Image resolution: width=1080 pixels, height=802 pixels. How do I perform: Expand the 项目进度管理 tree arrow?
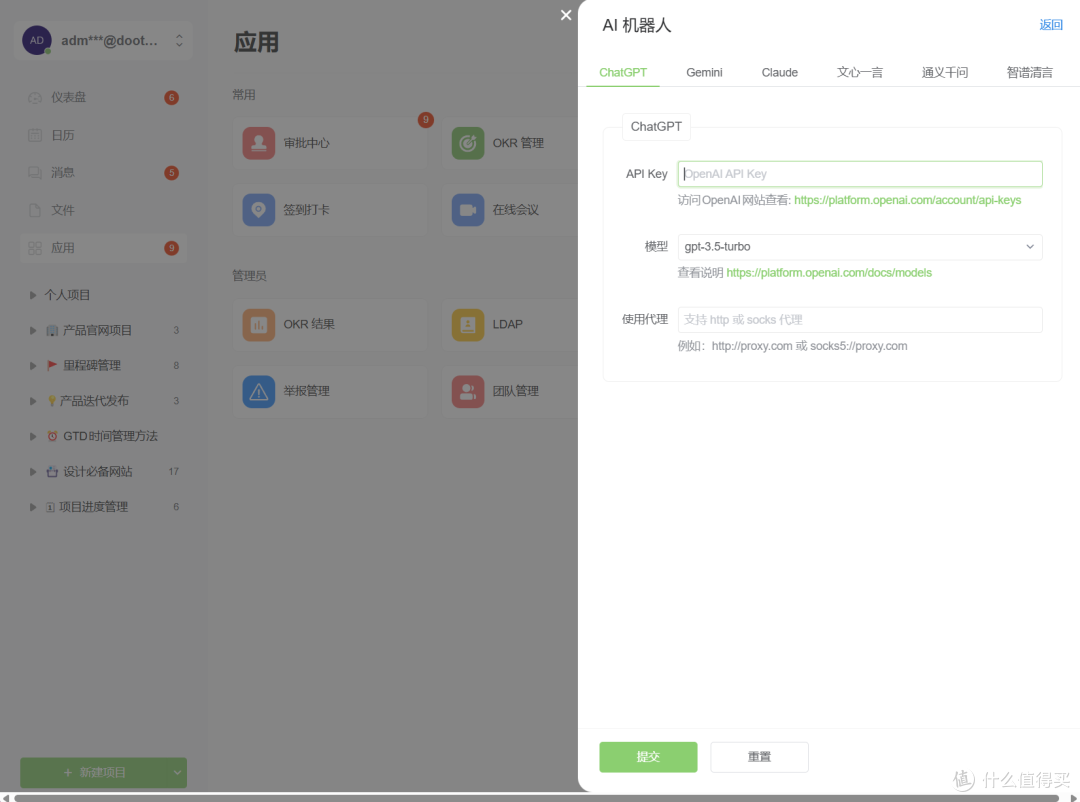click(32, 507)
